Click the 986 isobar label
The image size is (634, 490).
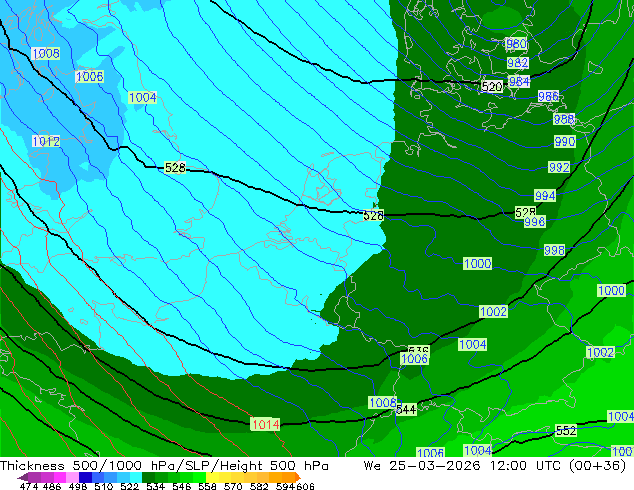point(548,96)
